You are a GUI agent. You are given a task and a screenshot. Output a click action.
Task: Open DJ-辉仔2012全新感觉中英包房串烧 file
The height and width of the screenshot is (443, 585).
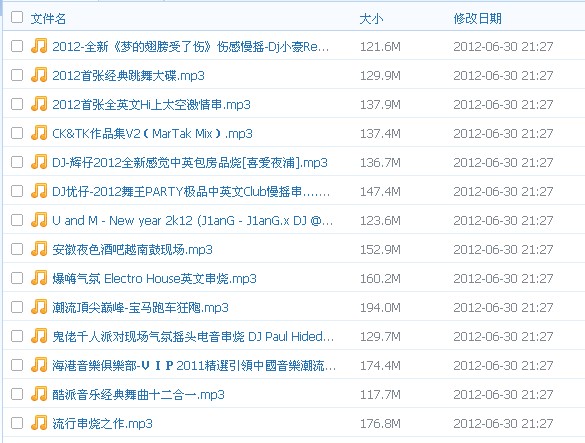coord(190,163)
